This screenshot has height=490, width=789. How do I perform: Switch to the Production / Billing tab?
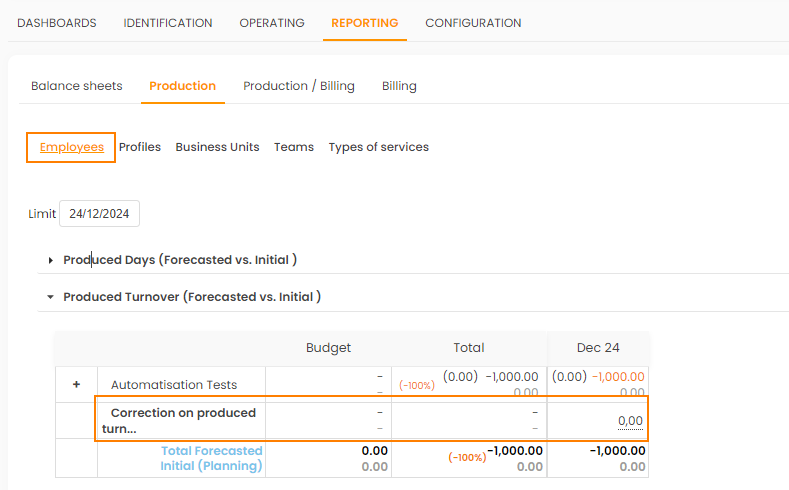[299, 86]
